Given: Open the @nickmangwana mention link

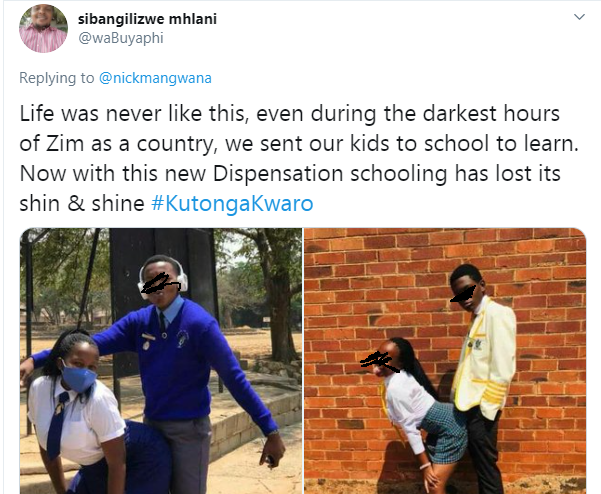Looking at the screenshot, I should tap(155, 78).
